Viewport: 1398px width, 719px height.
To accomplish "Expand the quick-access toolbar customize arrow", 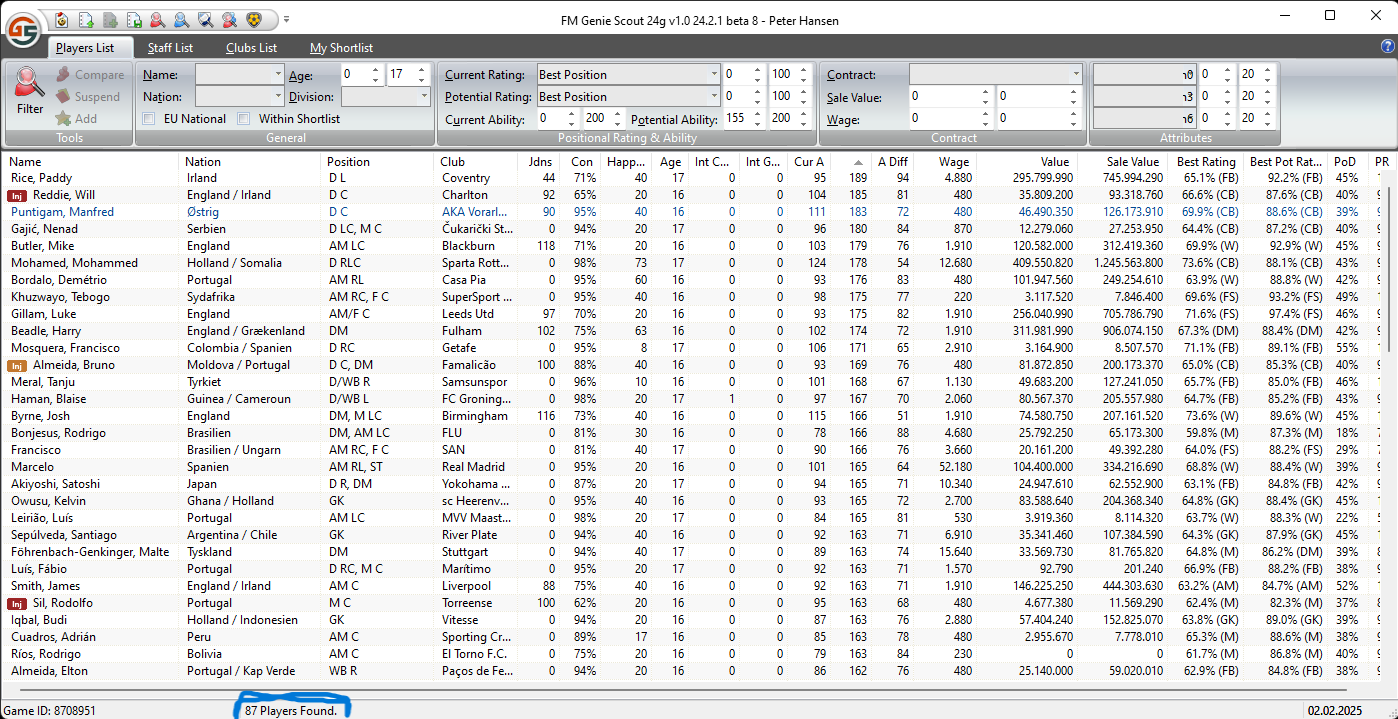I will click(287, 19).
